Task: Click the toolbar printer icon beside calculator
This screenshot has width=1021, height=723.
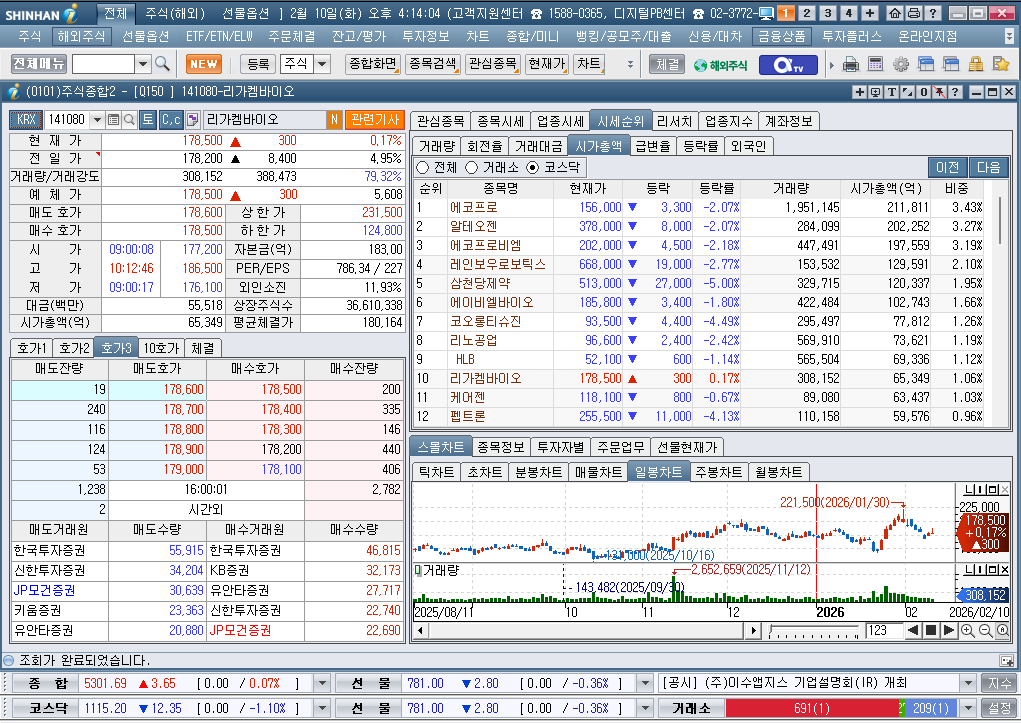Action: (x=851, y=64)
